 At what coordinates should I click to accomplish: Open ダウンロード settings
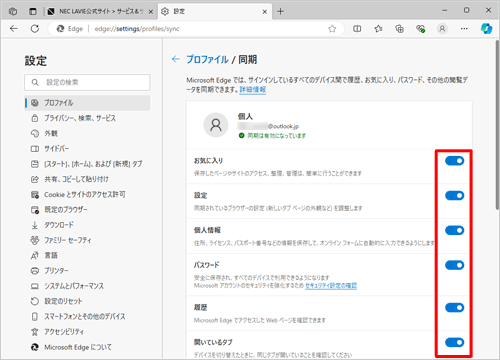[x=87, y=225]
